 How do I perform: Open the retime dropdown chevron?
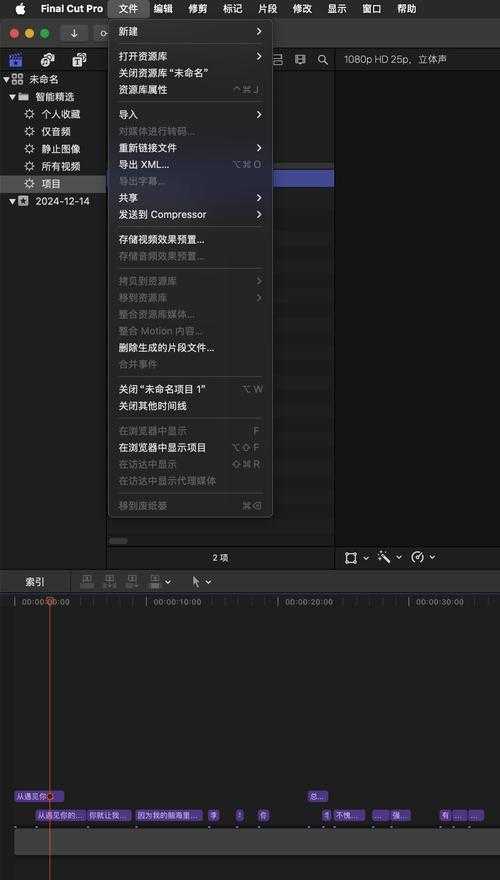point(433,558)
